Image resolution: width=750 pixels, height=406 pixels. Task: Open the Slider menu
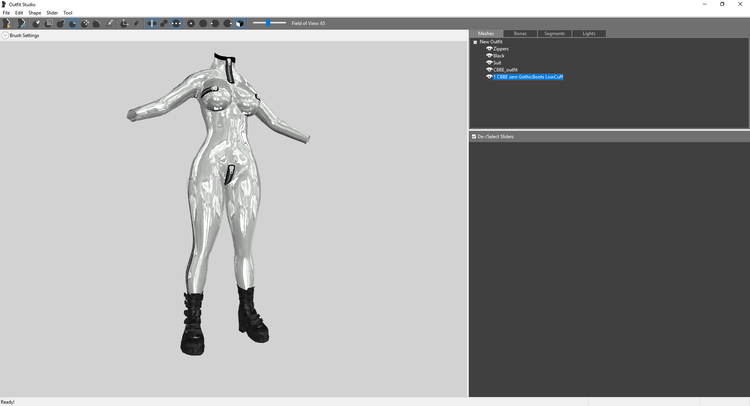click(52, 13)
